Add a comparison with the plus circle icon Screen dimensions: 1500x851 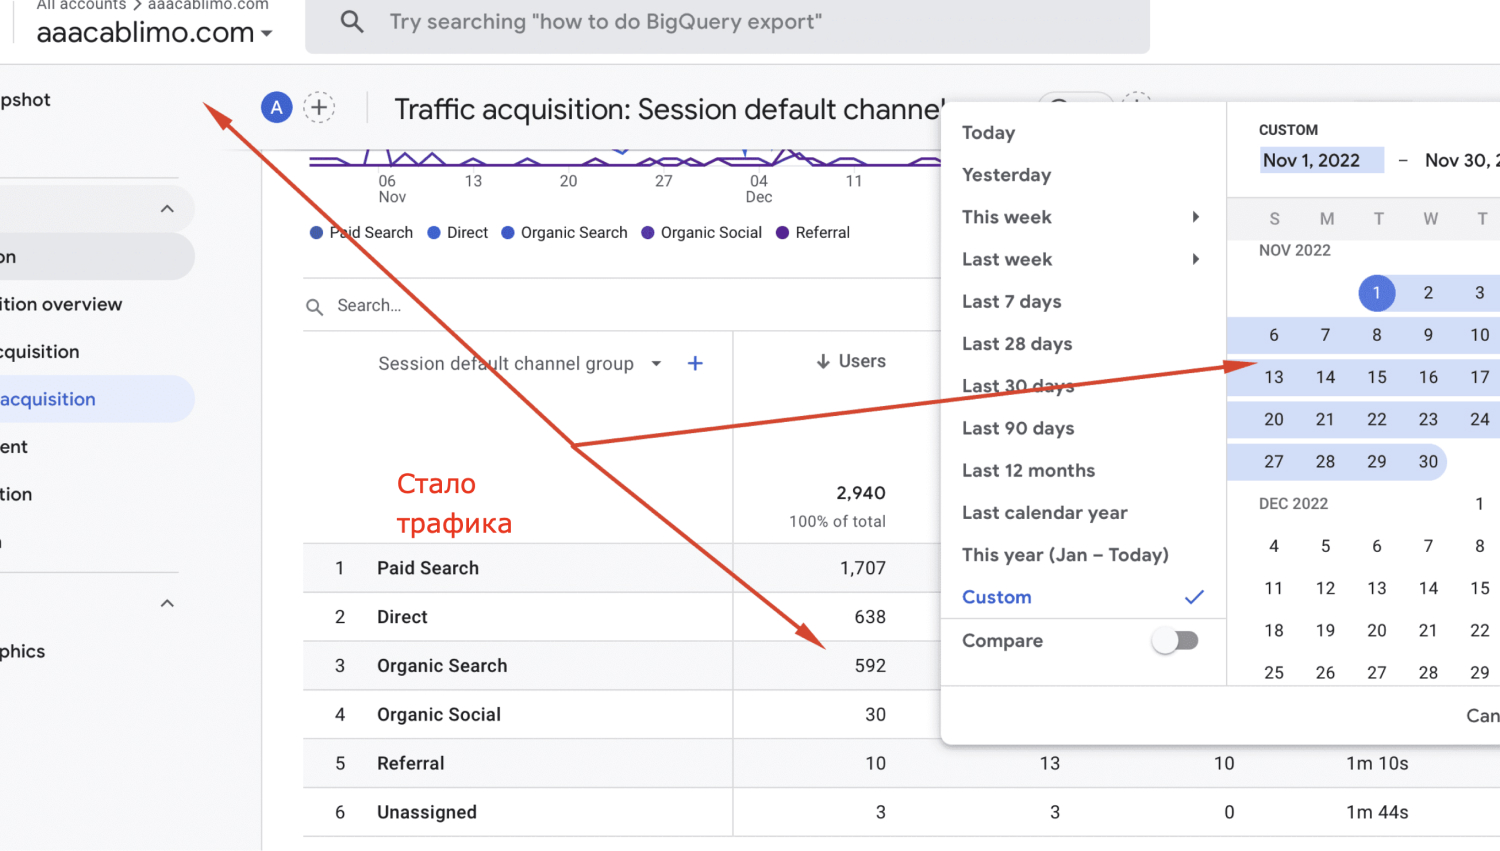pyautogui.click(x=319, y=107)
